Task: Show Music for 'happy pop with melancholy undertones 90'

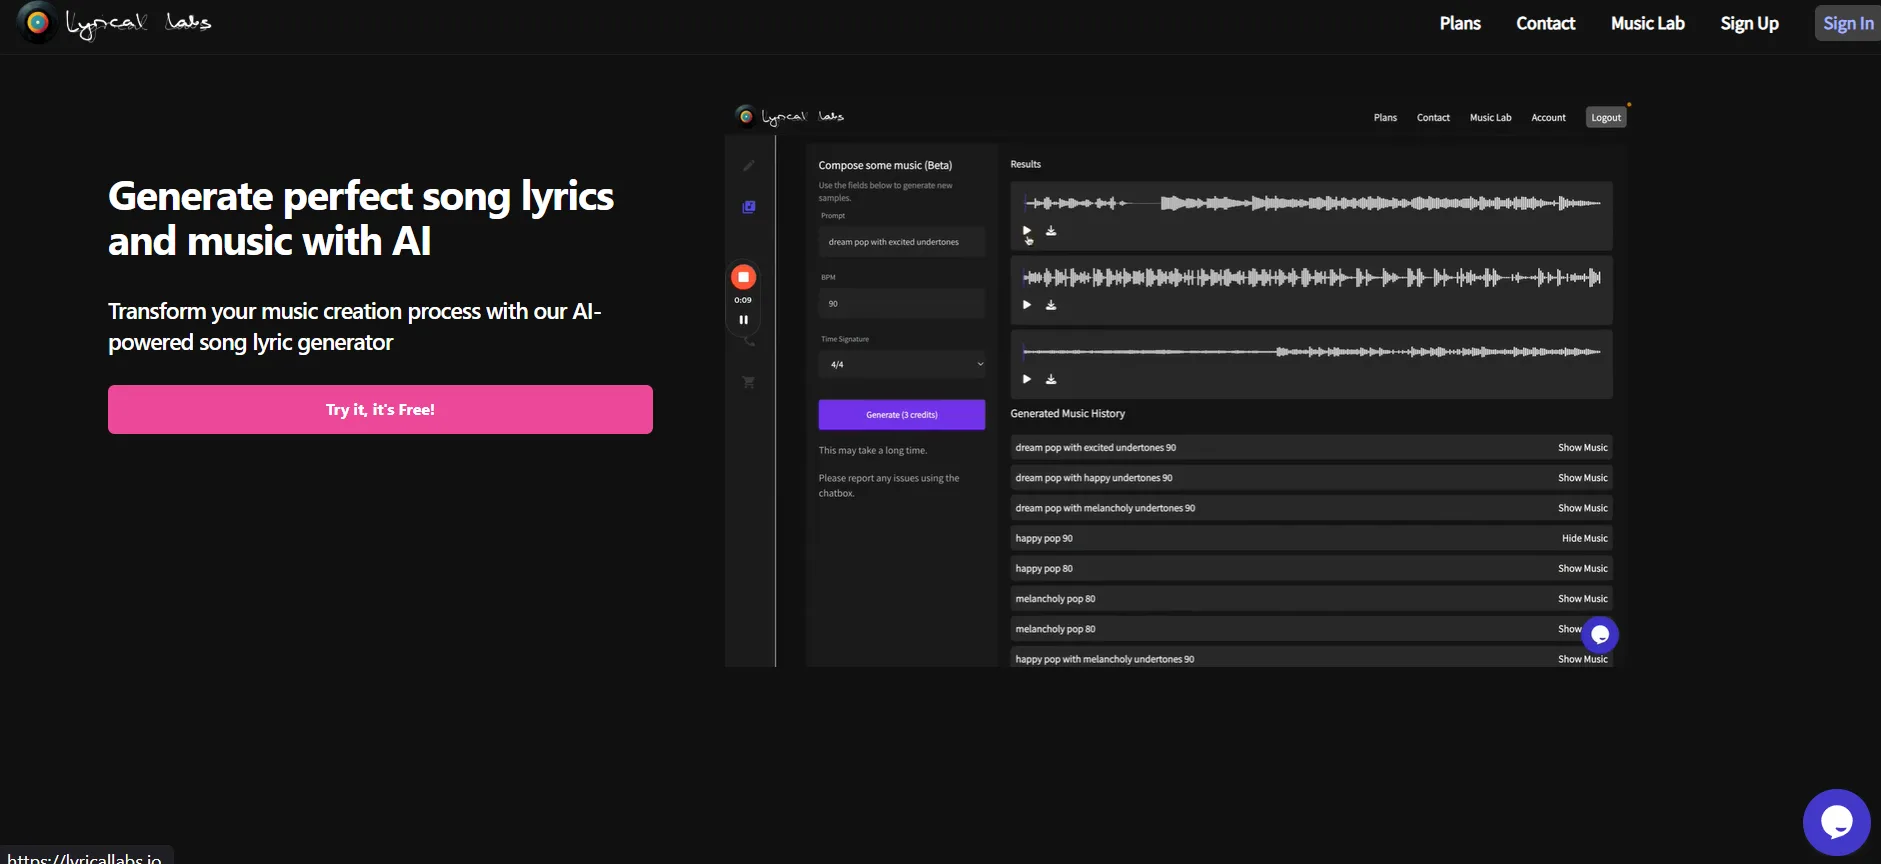Action: tap(1582, 659)
